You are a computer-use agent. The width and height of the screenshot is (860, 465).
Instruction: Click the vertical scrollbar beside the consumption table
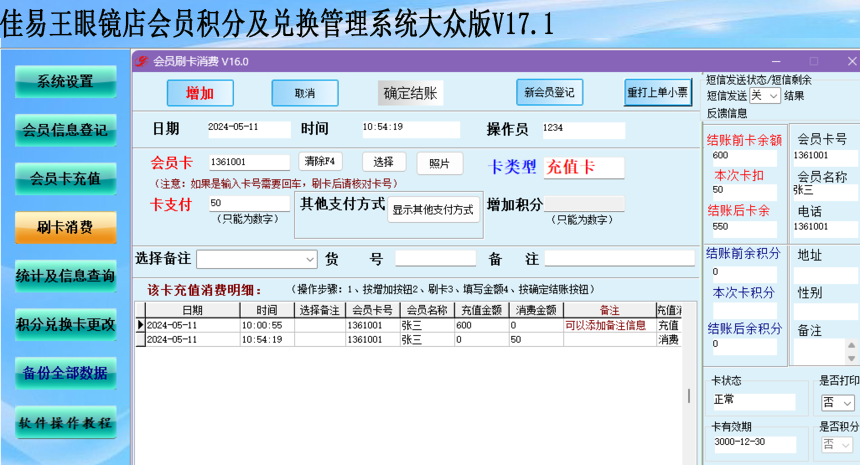click(689, 395)
